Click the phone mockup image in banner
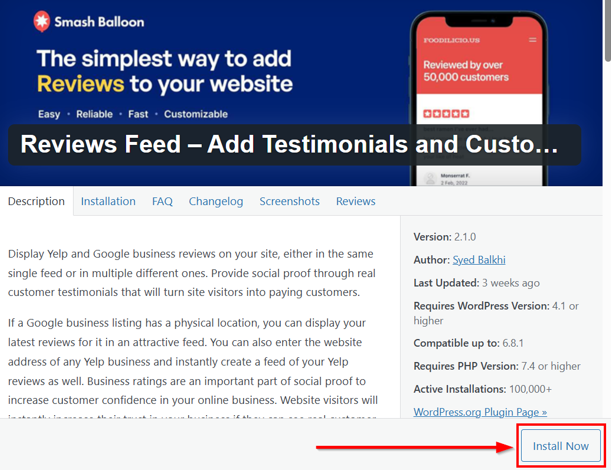This screenshot has width=611, height=472. [479, 97]
